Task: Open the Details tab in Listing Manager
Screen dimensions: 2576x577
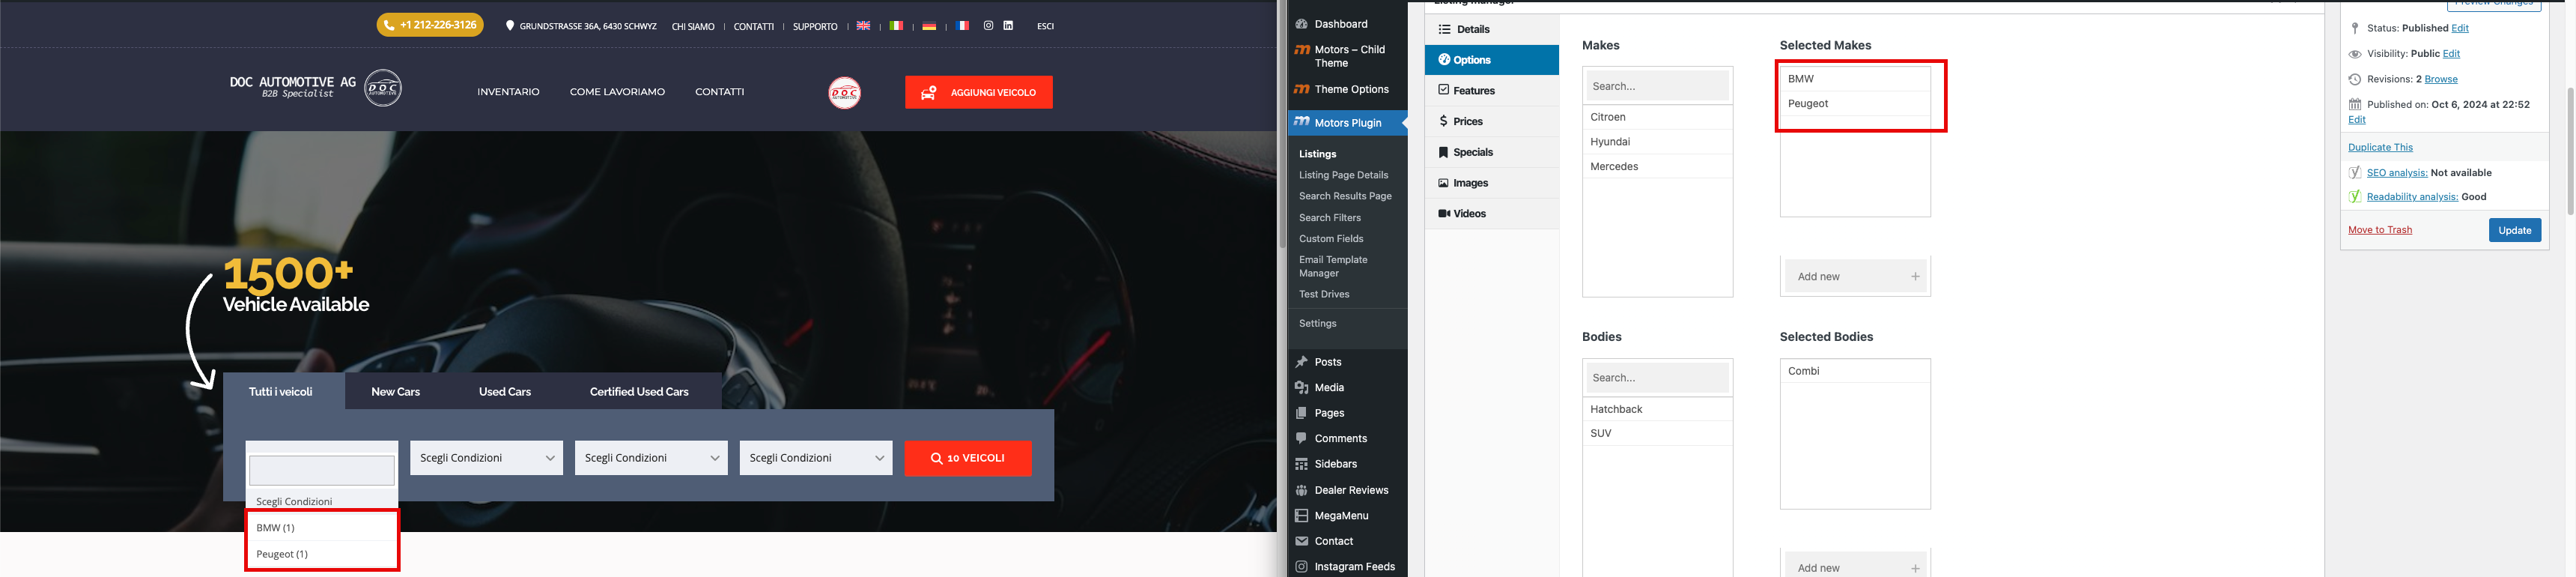Action: click(1491, 29)
